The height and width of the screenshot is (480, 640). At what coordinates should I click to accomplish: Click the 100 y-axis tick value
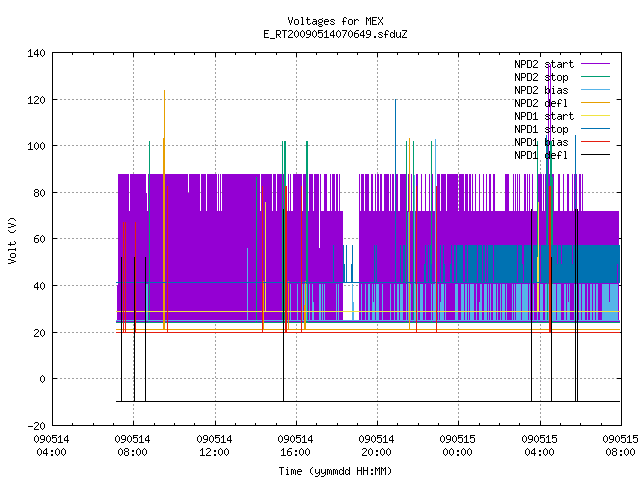(x=36, y=146)
